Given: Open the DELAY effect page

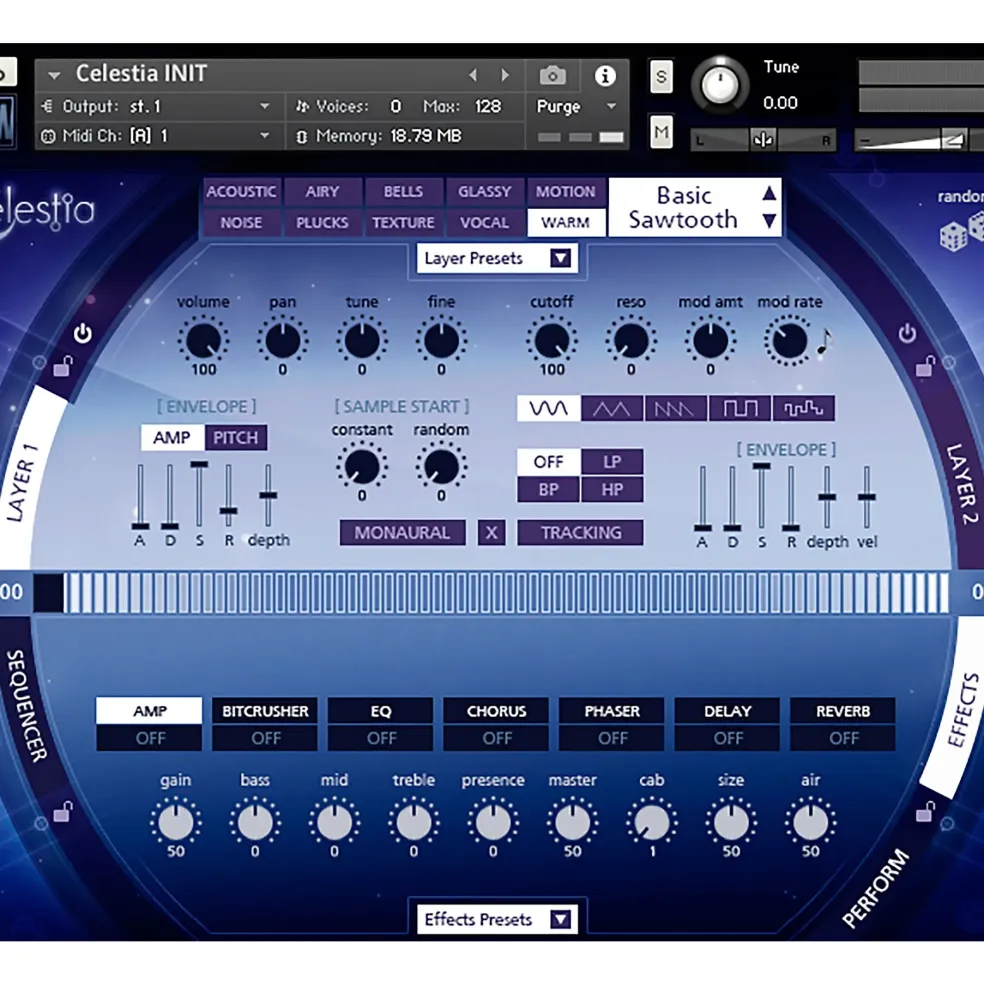Looking at the screenshot, I should pyautogui.click(x=727, y=710).
